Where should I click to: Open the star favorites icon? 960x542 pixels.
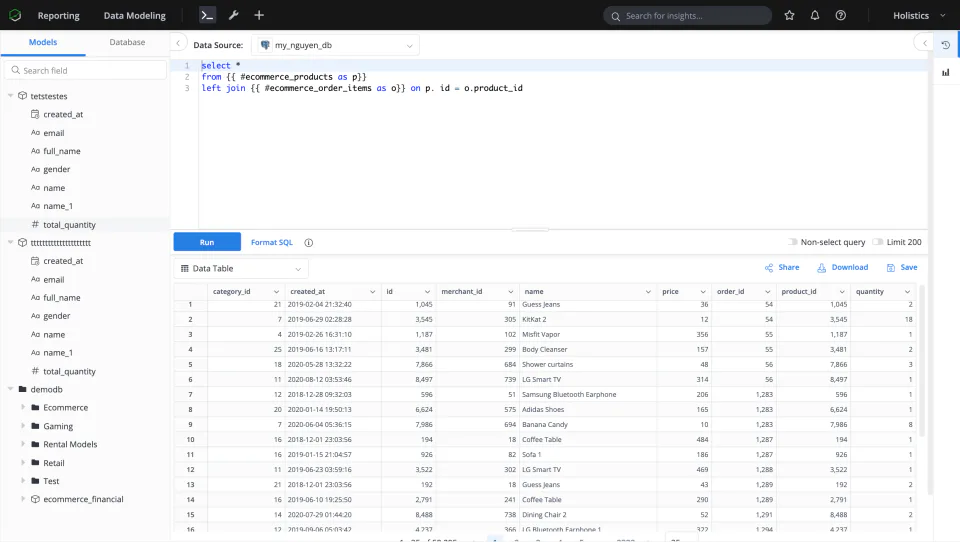click(x=789, y=15)
